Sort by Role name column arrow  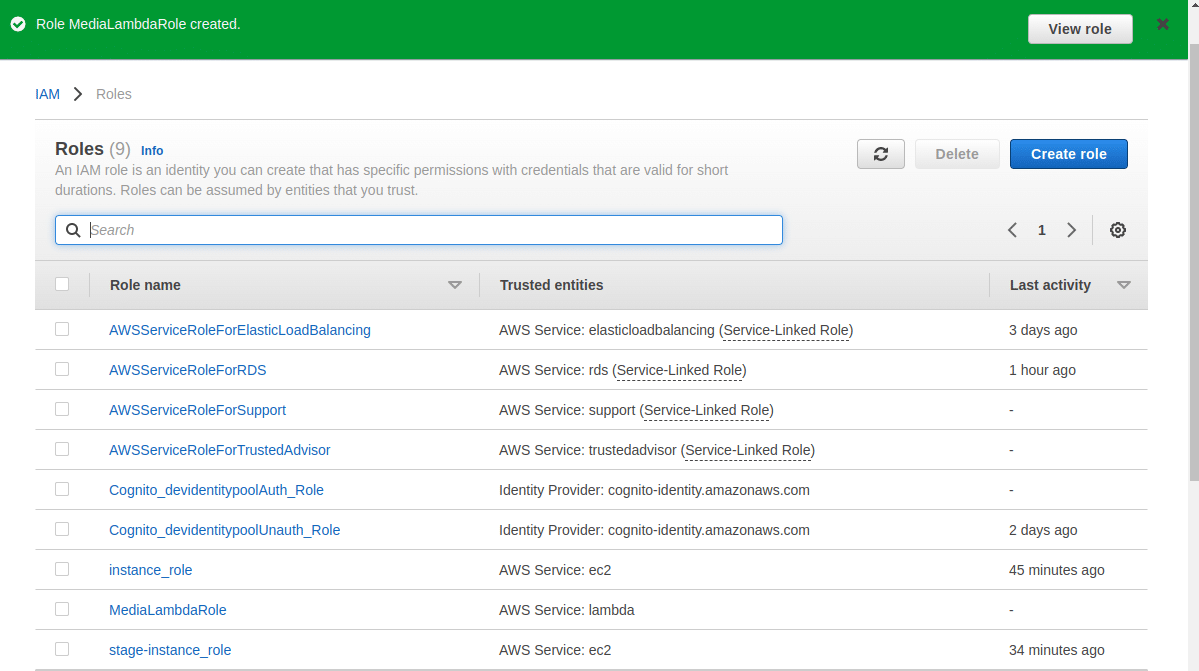[455, 285]
